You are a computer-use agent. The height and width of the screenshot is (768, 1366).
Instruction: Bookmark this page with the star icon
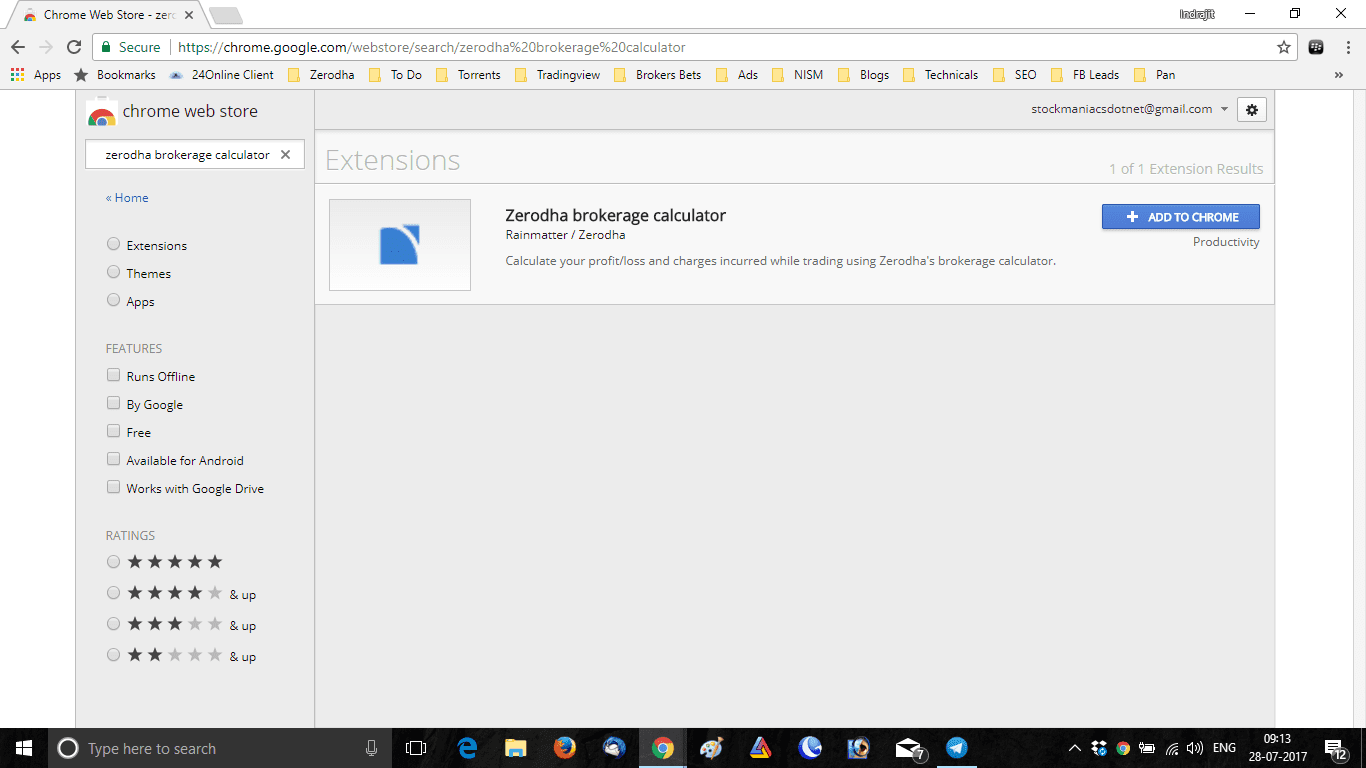coord(1284,47)
